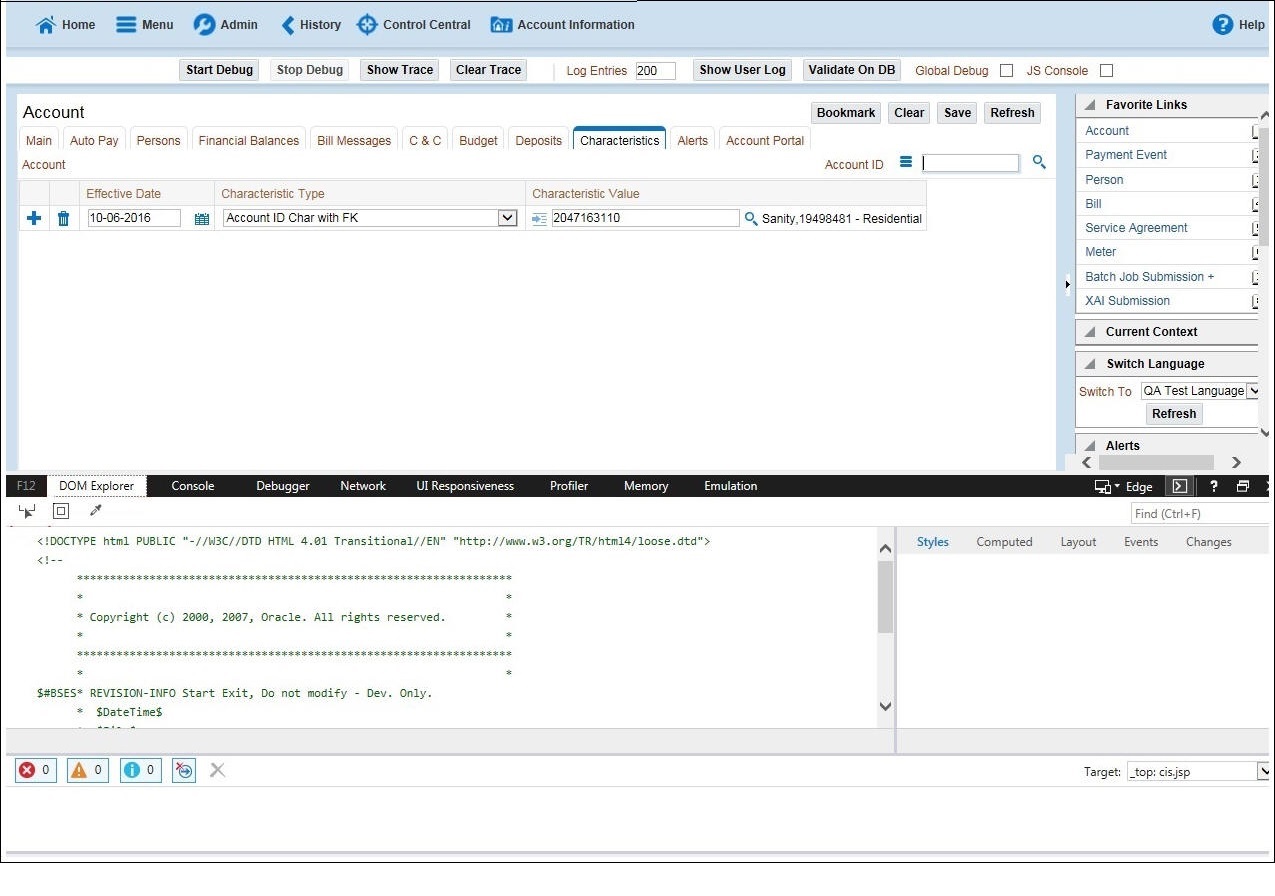Toggle the error count filter in dev tools
Viewport: 1275px width, 896px height.
(34, 770)
